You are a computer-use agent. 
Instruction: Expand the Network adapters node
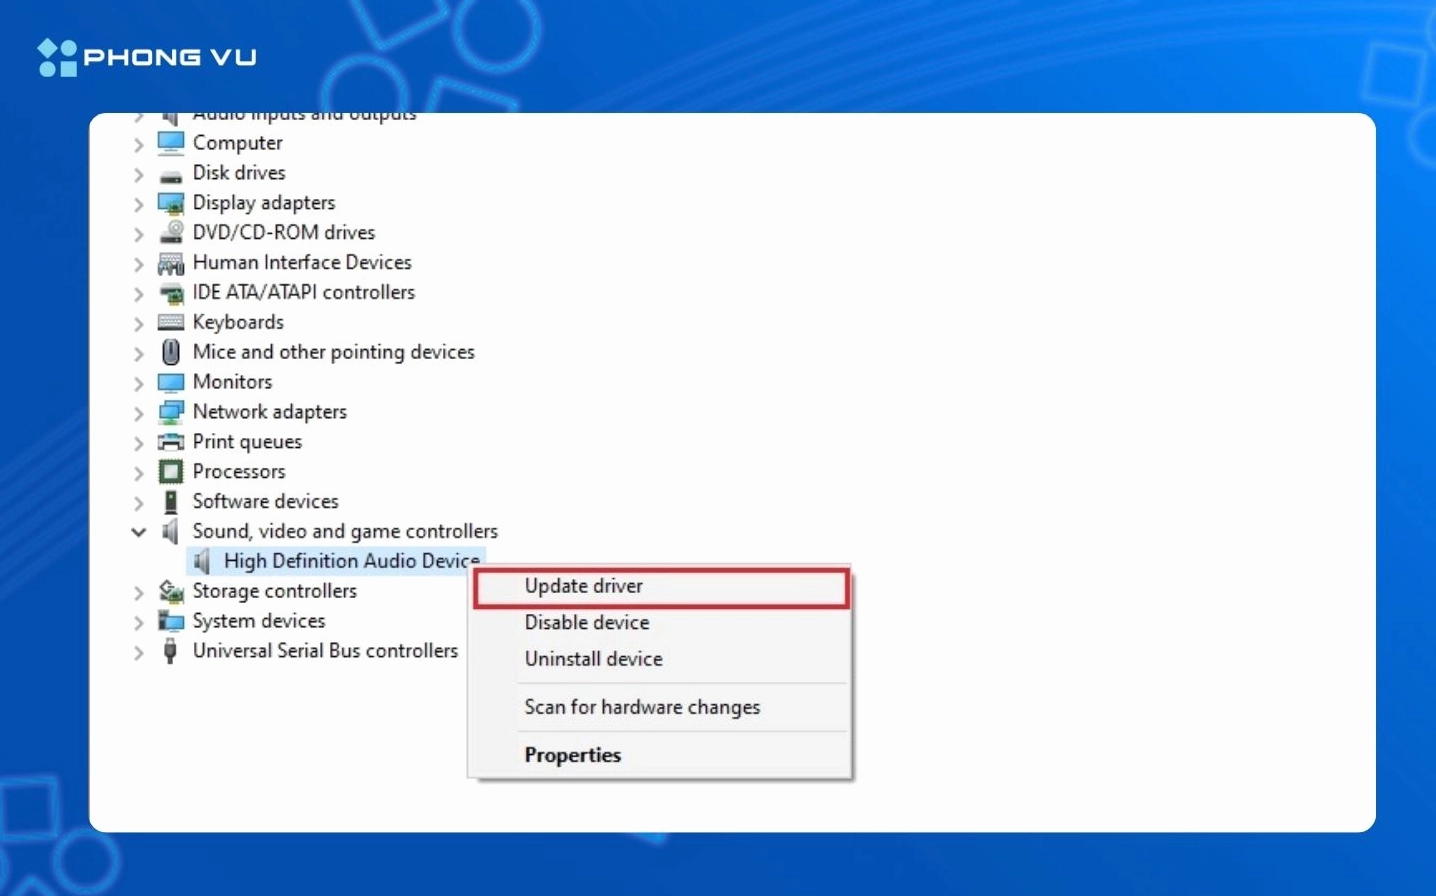(138, 413)
